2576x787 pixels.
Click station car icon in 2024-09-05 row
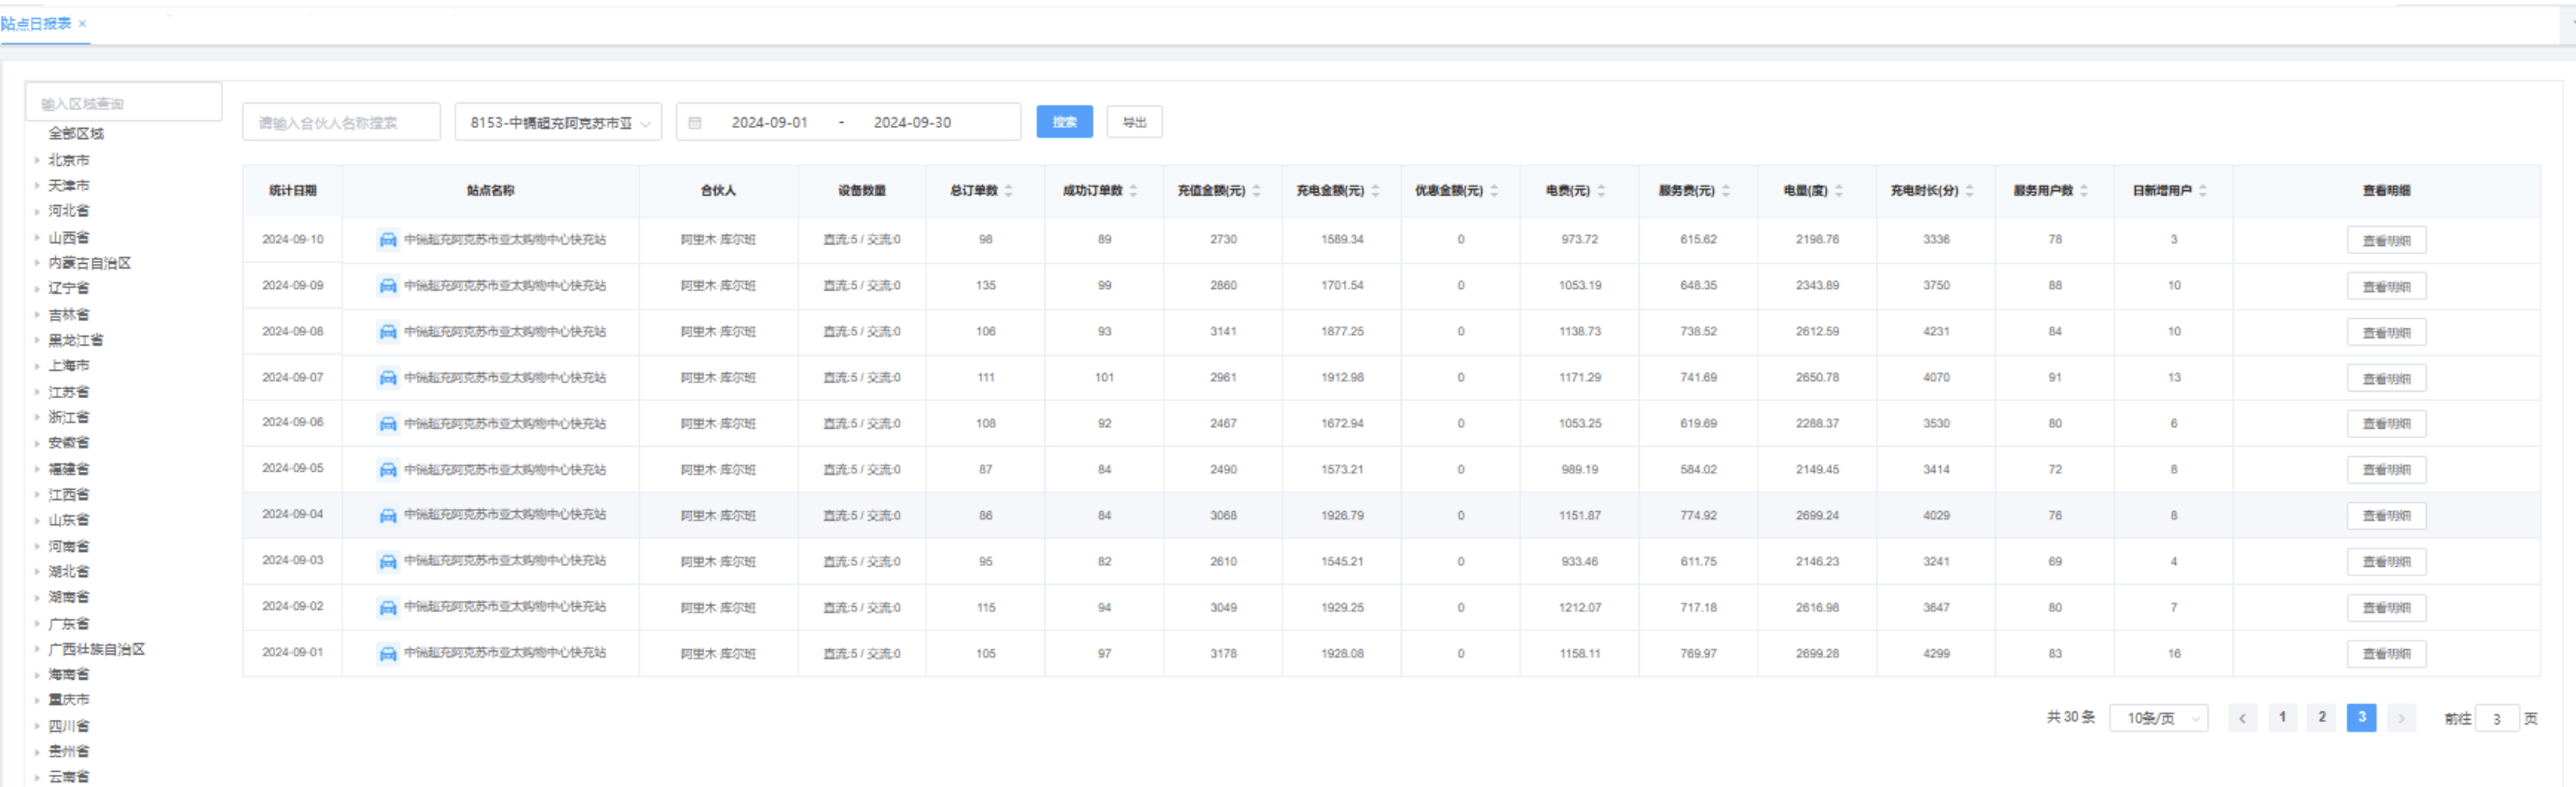coord(387,470)
